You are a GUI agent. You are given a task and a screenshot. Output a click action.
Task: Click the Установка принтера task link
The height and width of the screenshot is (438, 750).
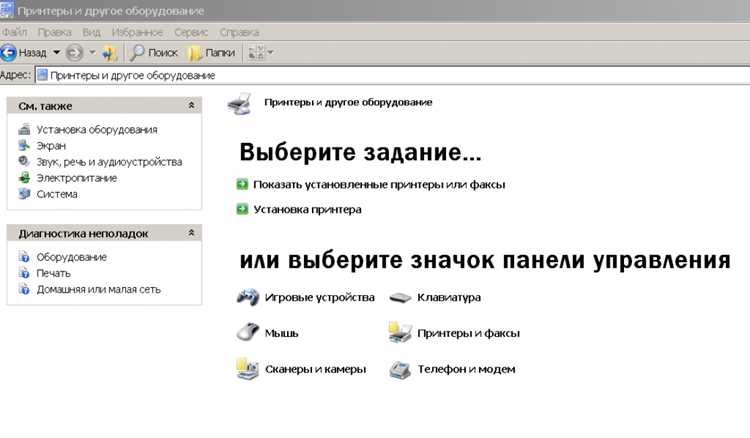(x=307, y=209)
